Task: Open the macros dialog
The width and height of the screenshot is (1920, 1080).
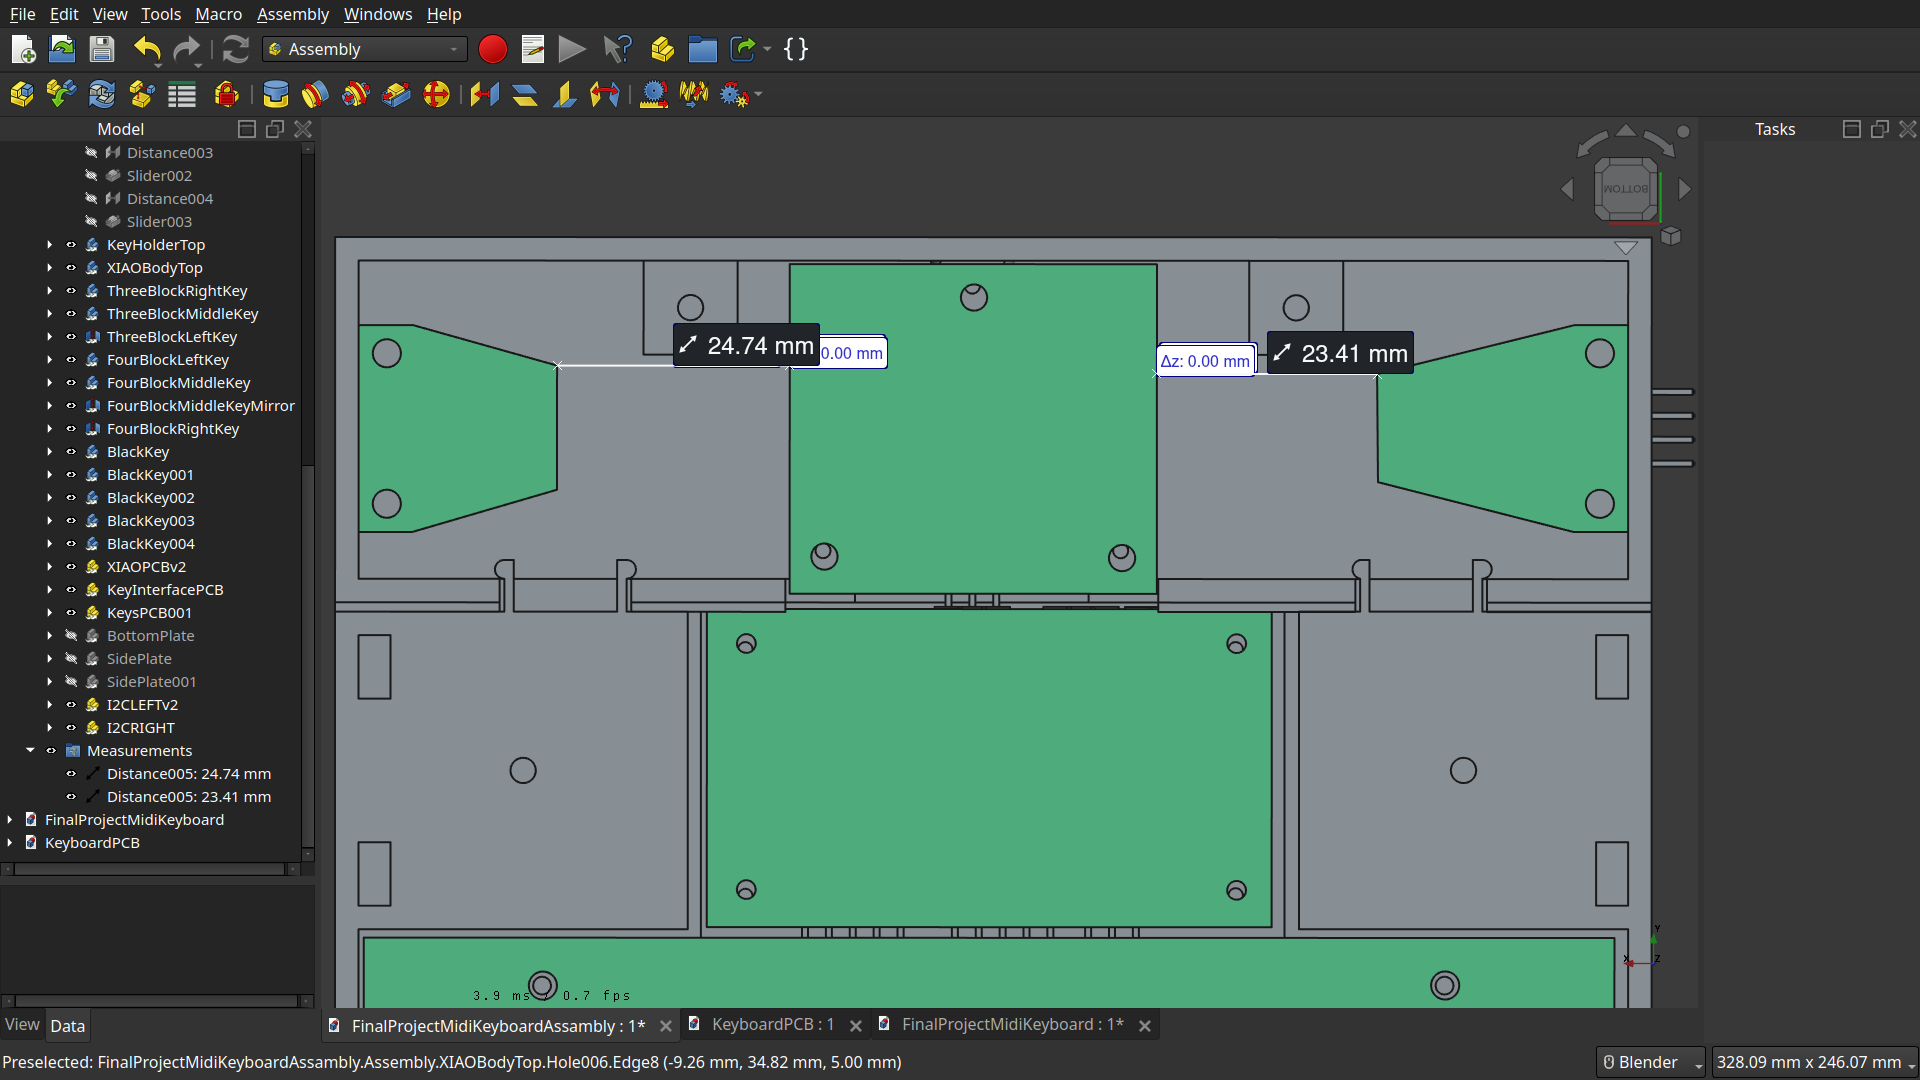Action: 533,49
